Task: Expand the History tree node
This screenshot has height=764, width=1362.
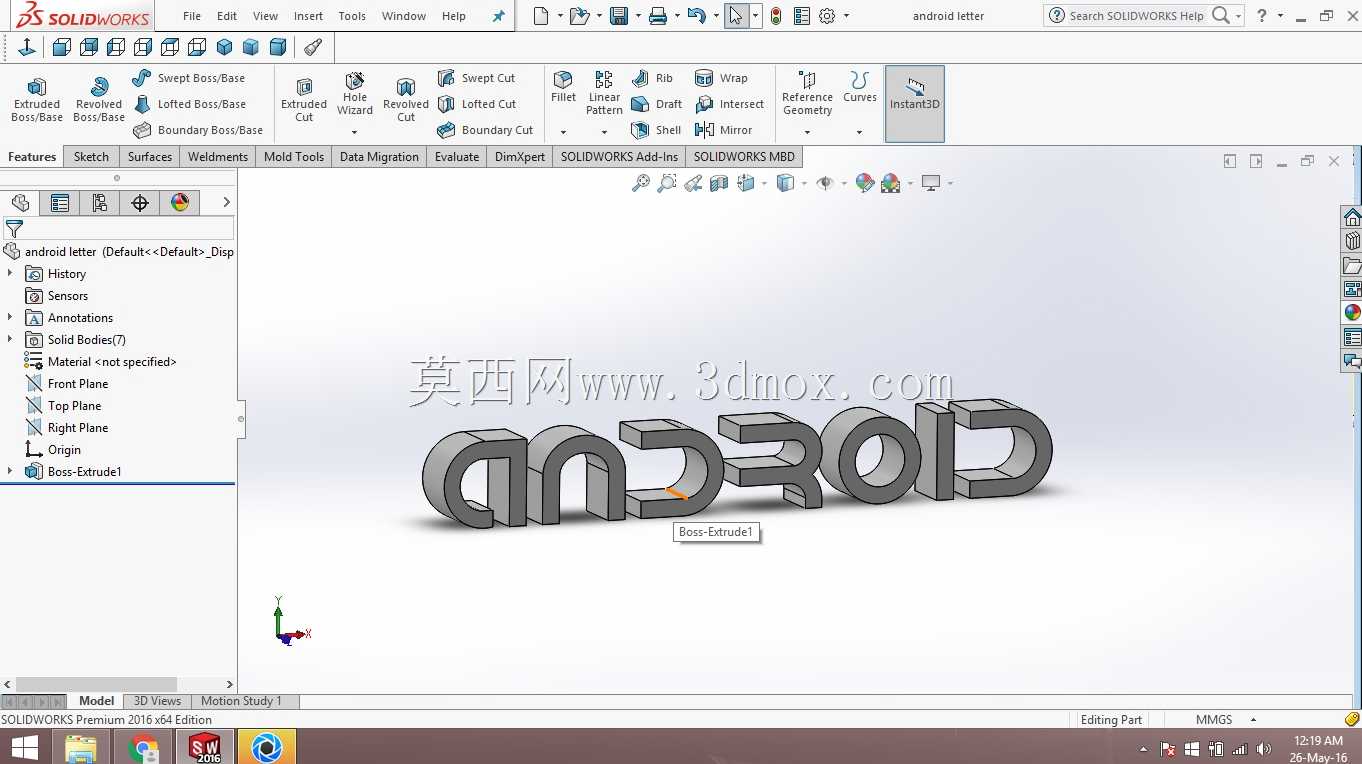Action: pos(11,274)
